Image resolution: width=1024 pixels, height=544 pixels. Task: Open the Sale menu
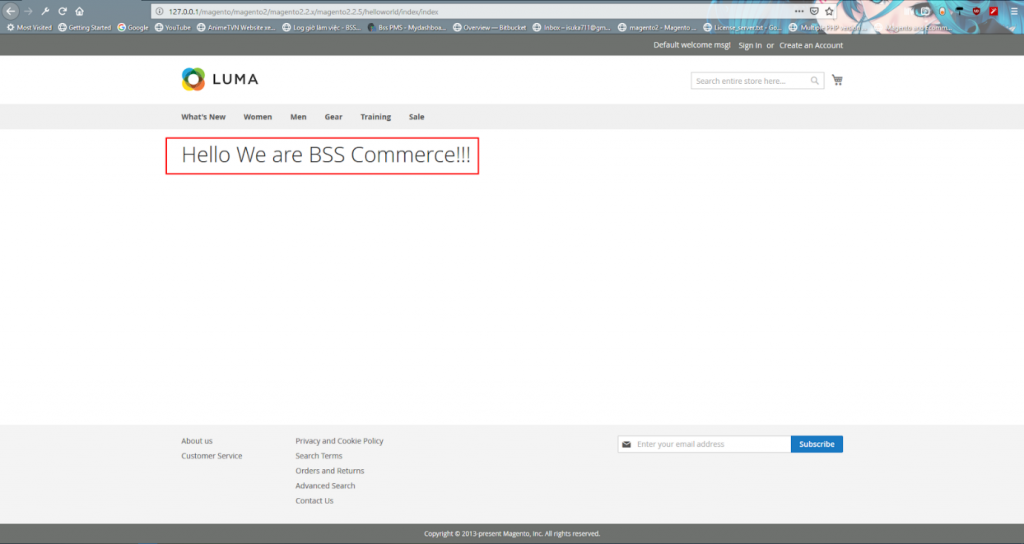pyautogui.click(x=416, y=117)
